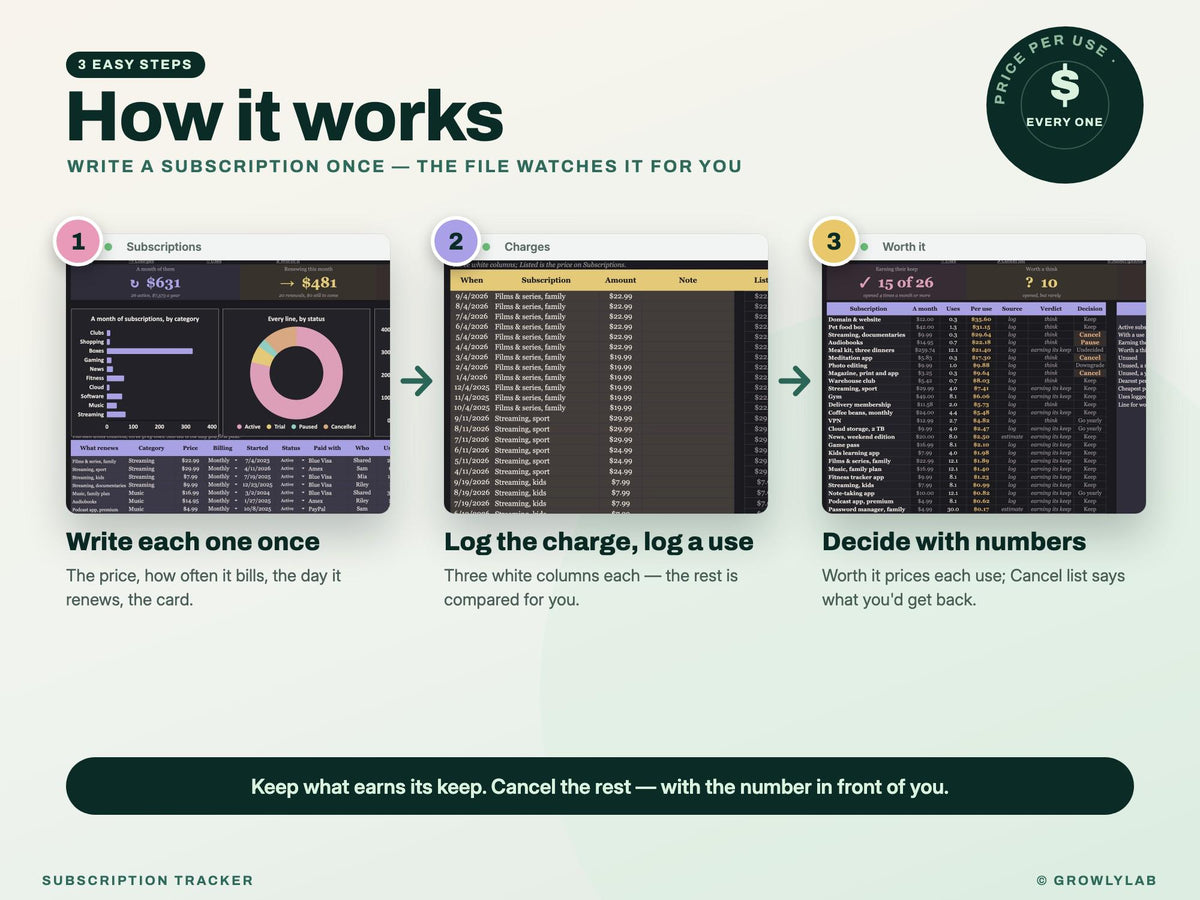Click the $29.99 amount on the 9/11/2026 row

click(621, 418)
